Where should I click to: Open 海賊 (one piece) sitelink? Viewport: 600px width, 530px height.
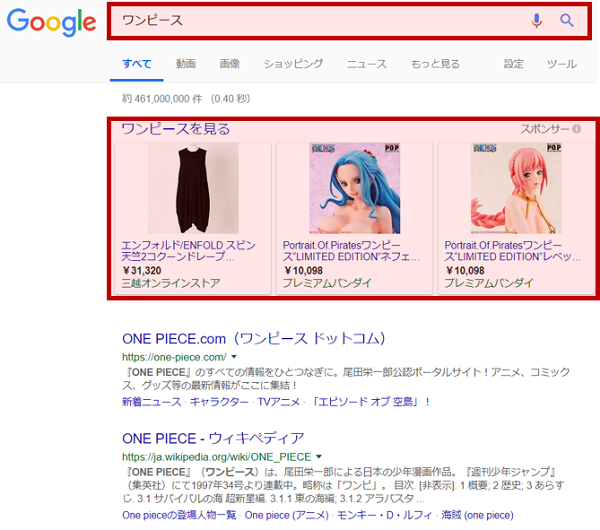pyautogui.click(x=477, y=515)
